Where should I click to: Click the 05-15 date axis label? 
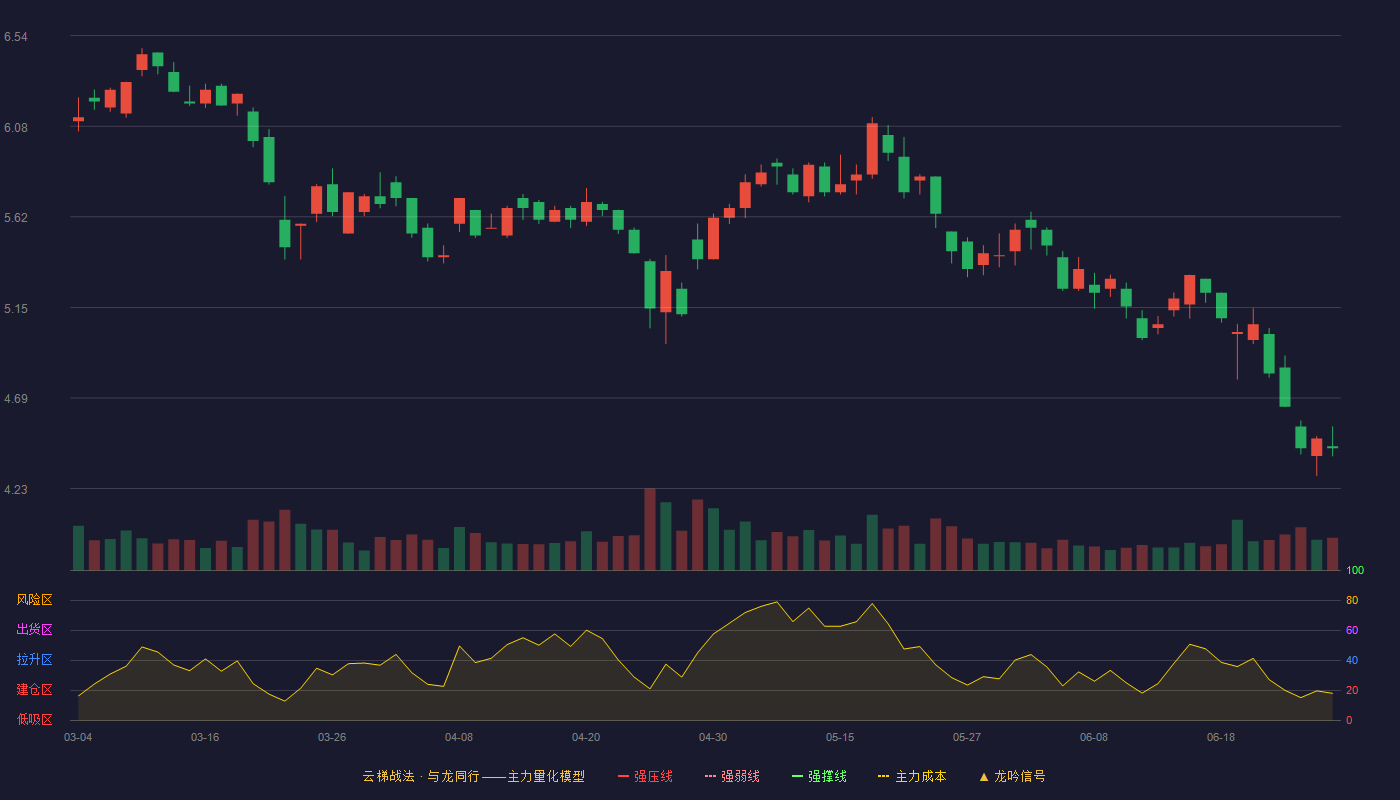[840, 737]
